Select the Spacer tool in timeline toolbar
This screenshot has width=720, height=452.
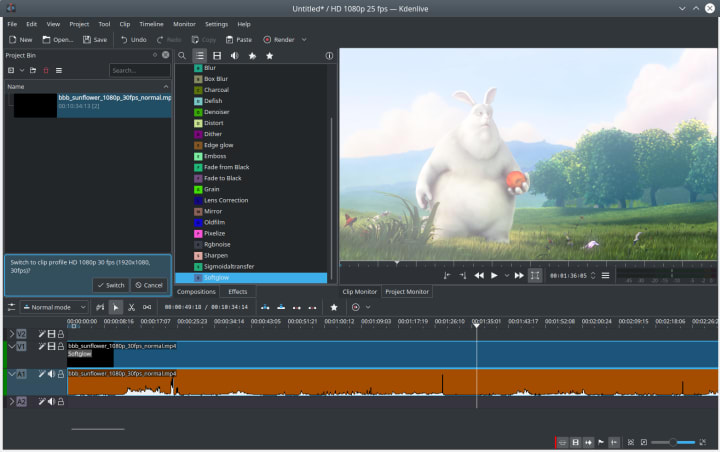pyautogui.click(x=147, y=307)
